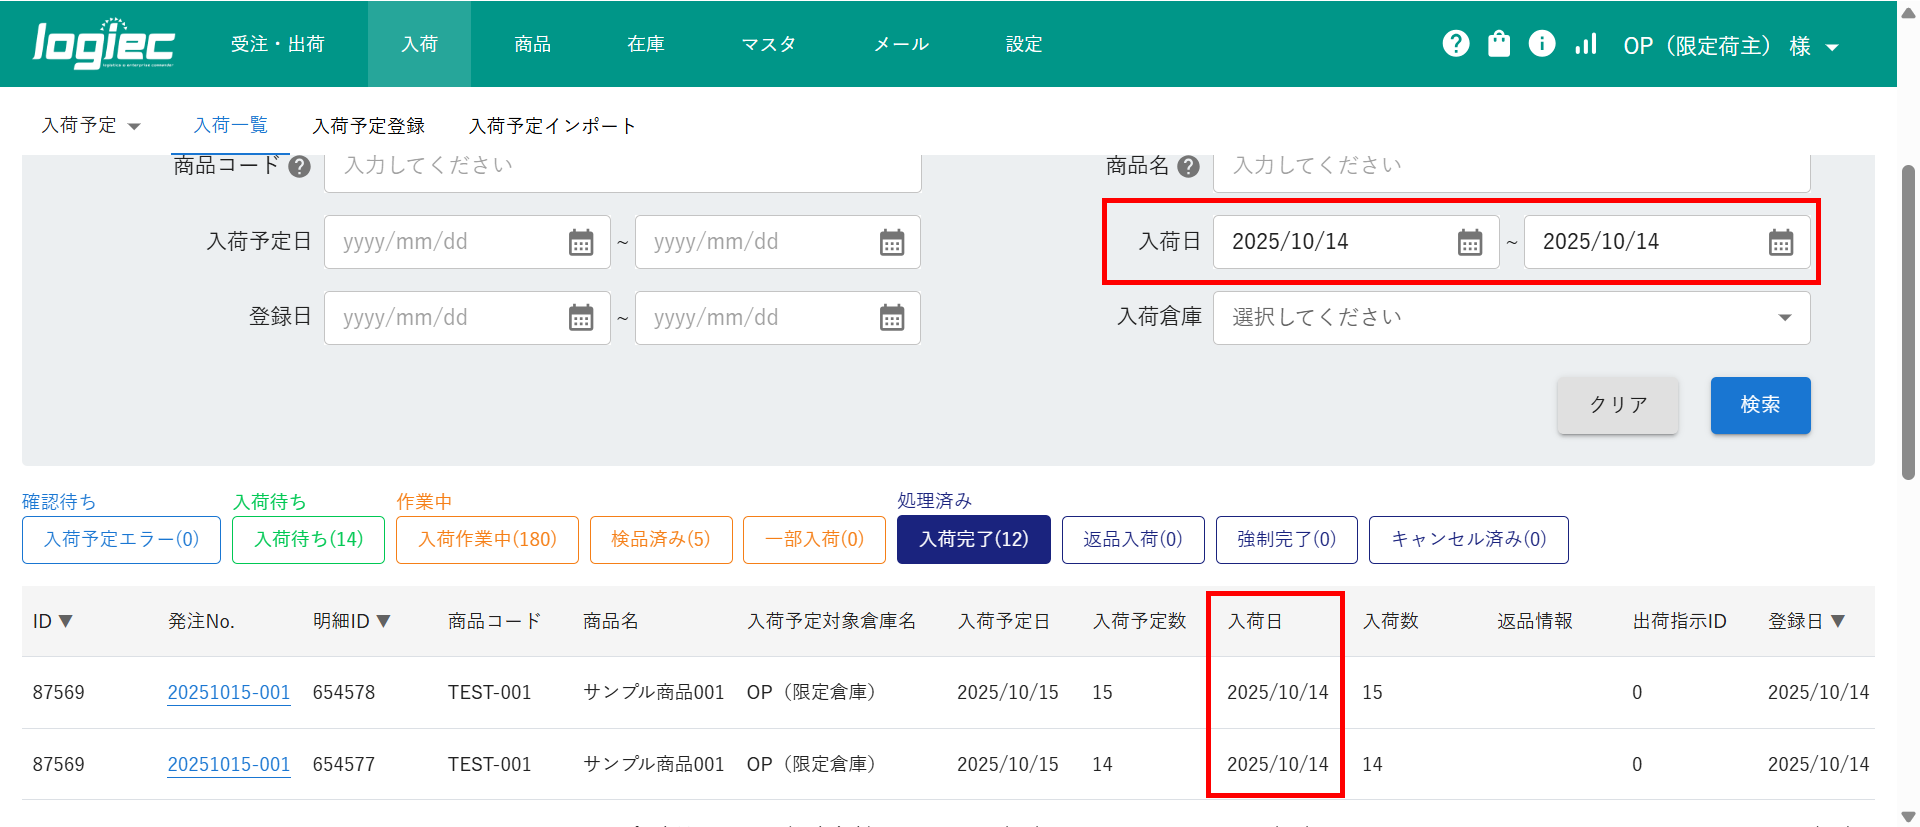Toggle the 入荷待ち(14) status filter
1920x827 pixels.
click(x=308, y=540)
